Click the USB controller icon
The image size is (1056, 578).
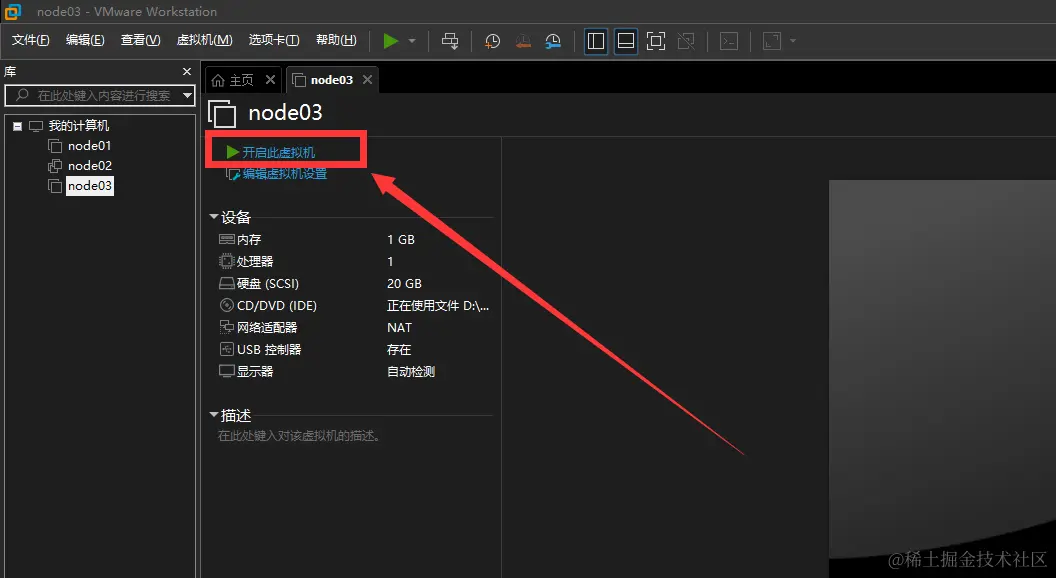click(x=227, y=349)
